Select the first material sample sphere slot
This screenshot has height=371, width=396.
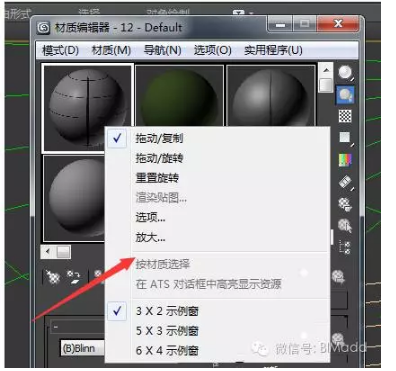87,107
